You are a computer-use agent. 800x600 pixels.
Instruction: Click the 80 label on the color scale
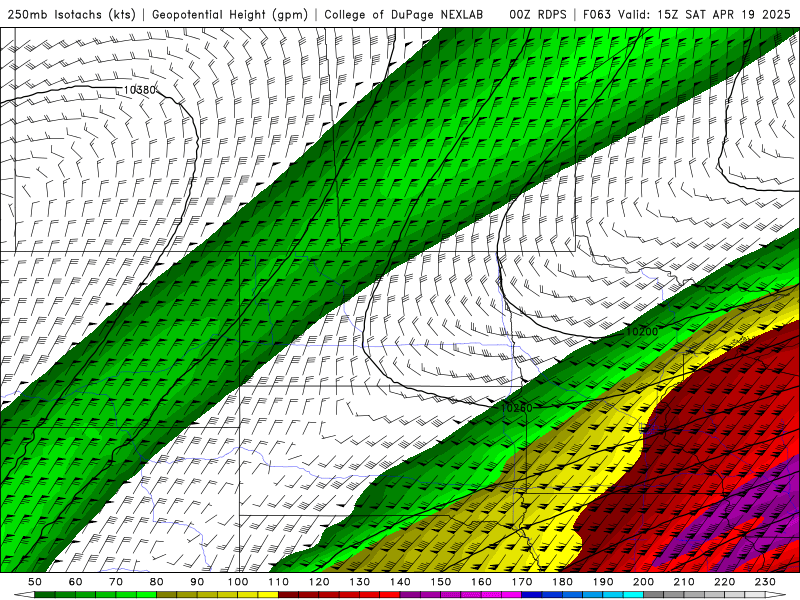click(x=157, y=582)
